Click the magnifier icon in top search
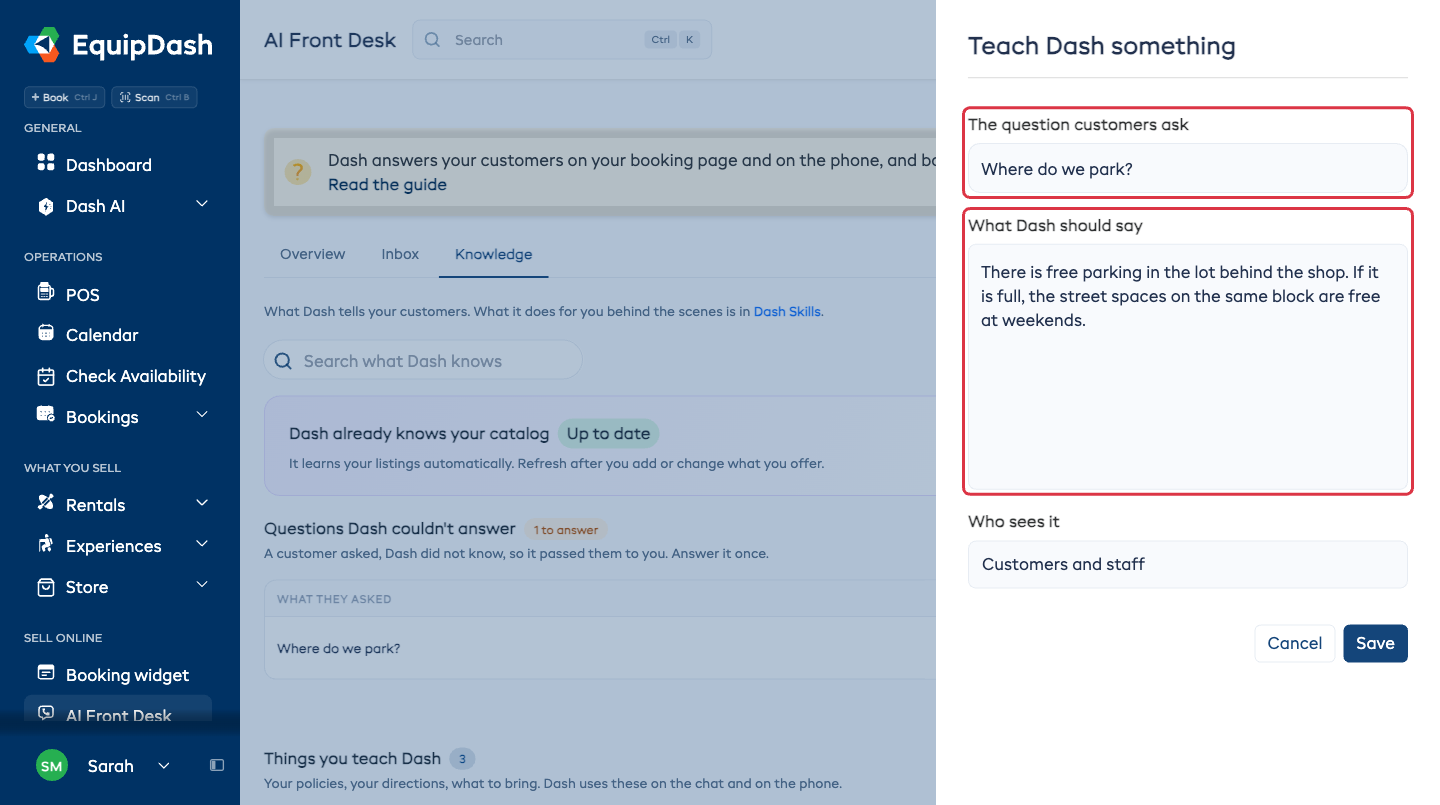Image resolution: width=1440 pixels, height=805 pixels. click(x=432, y=40)
